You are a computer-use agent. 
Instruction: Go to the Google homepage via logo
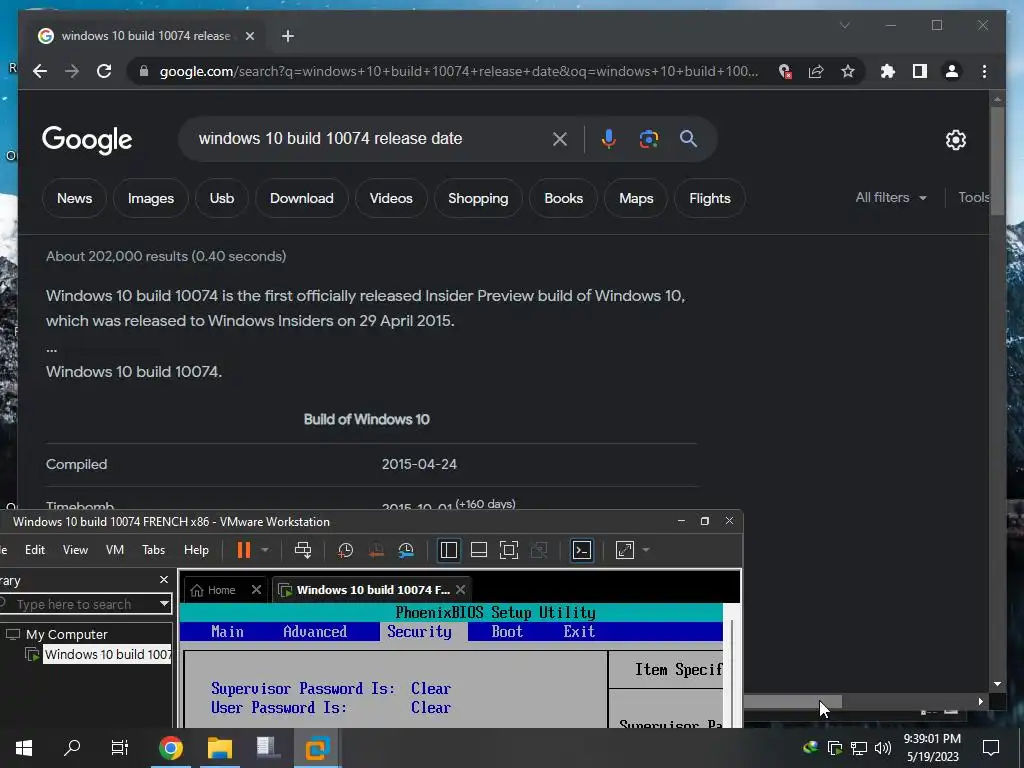click(x=87, y=140)
